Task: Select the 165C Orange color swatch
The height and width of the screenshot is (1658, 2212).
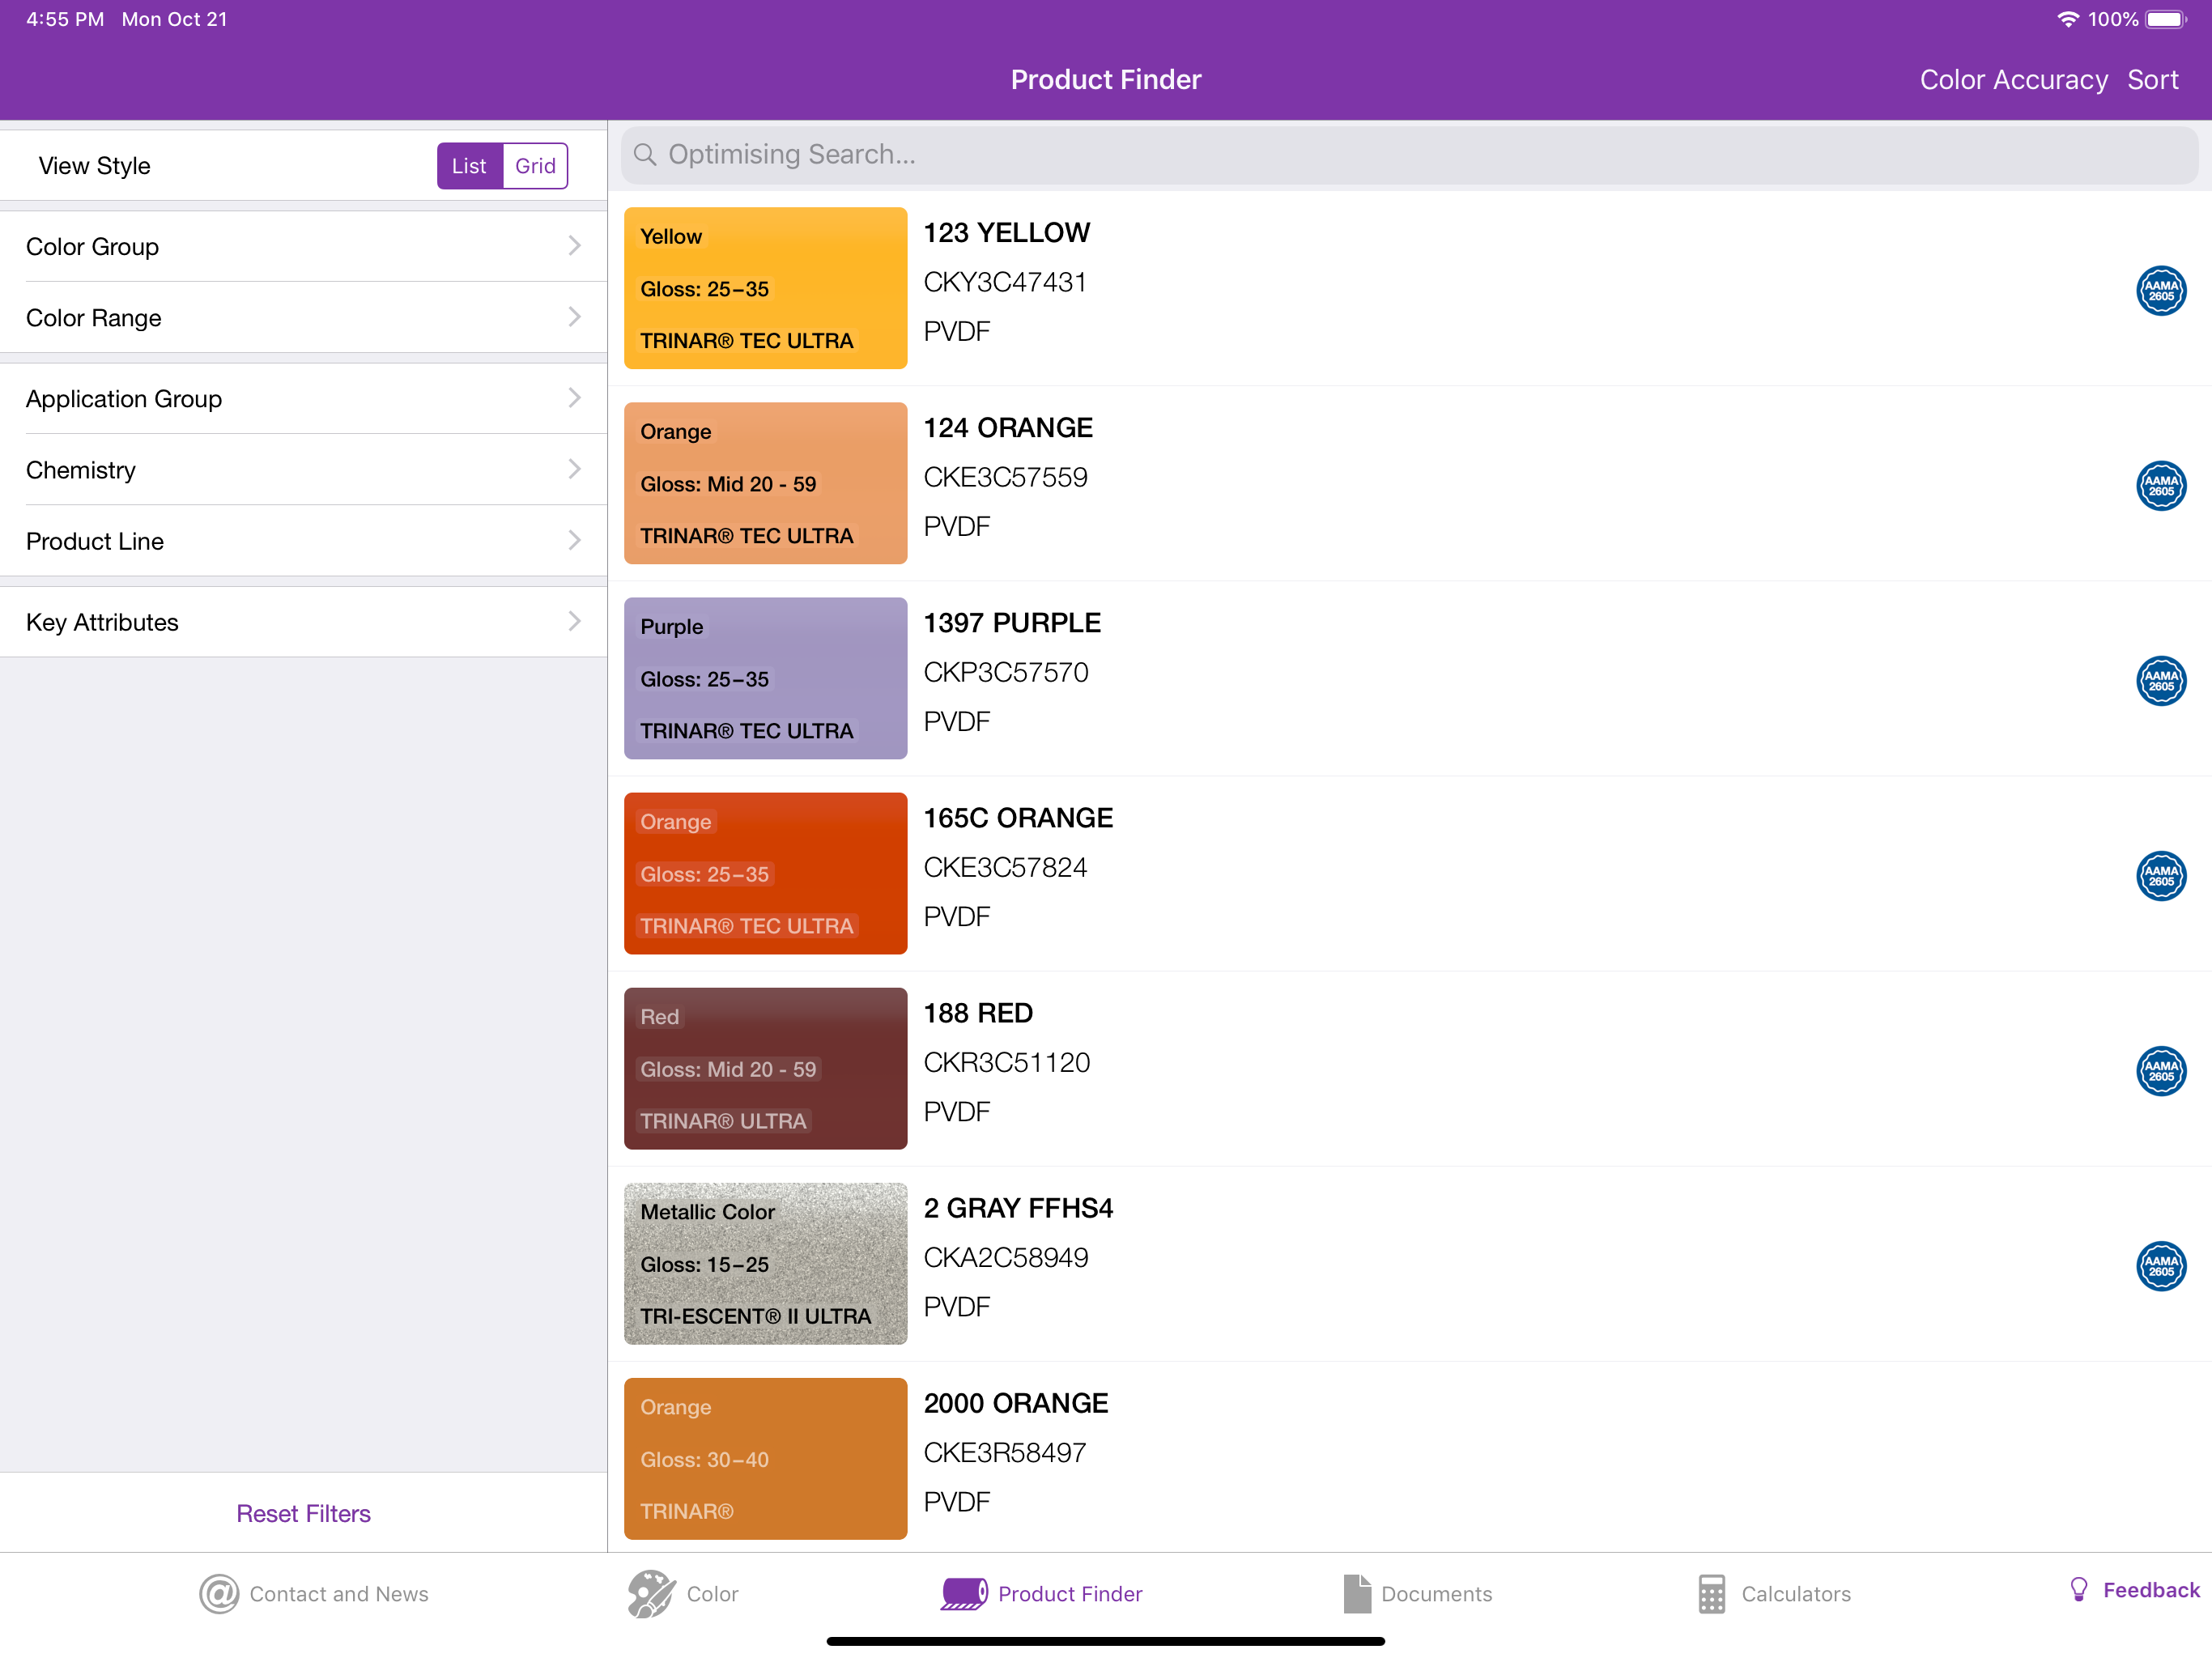Action: coord(765,873)
